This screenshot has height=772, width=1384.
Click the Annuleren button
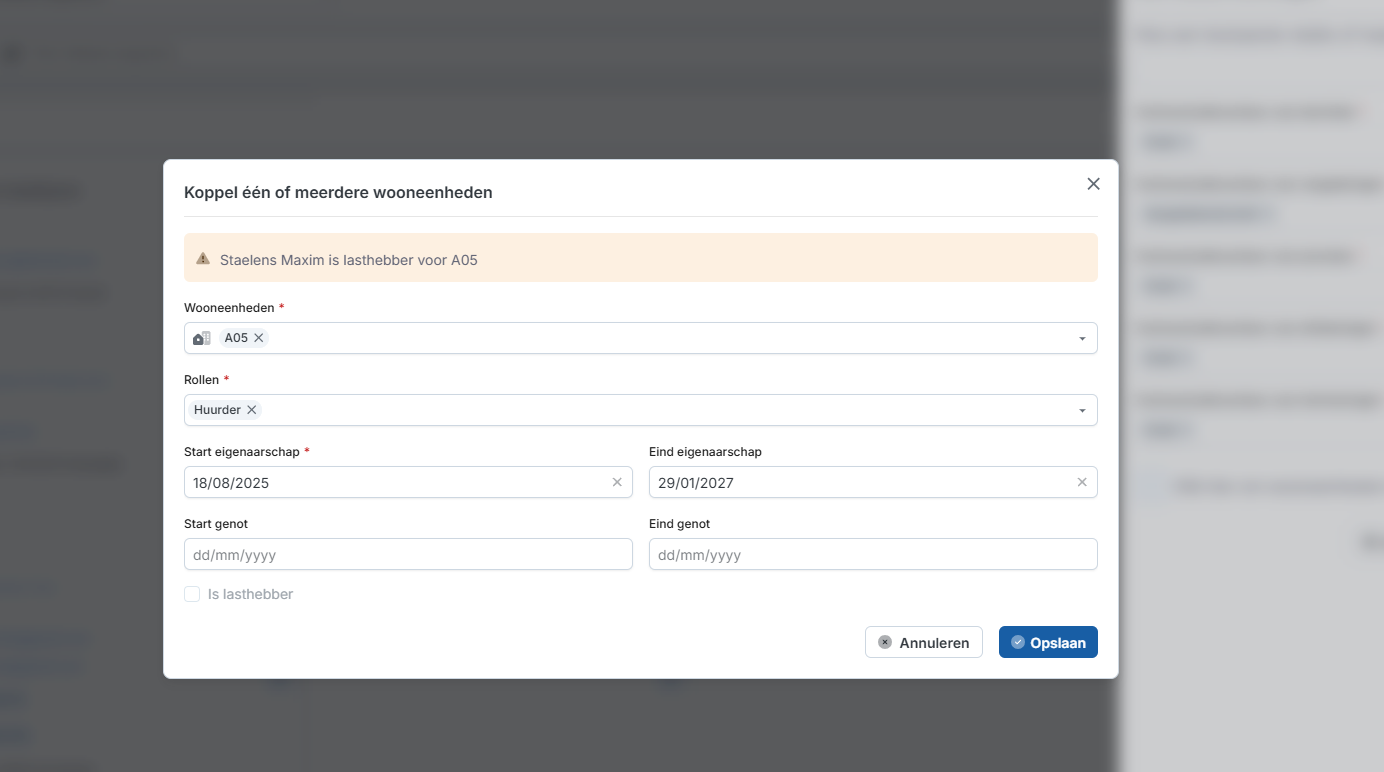pyautogui.click(x=924, y=642)
